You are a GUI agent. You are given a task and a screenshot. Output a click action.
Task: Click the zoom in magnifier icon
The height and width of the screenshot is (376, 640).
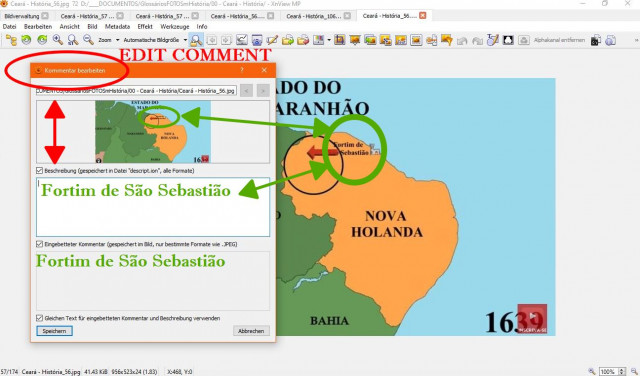pos(58,40)
